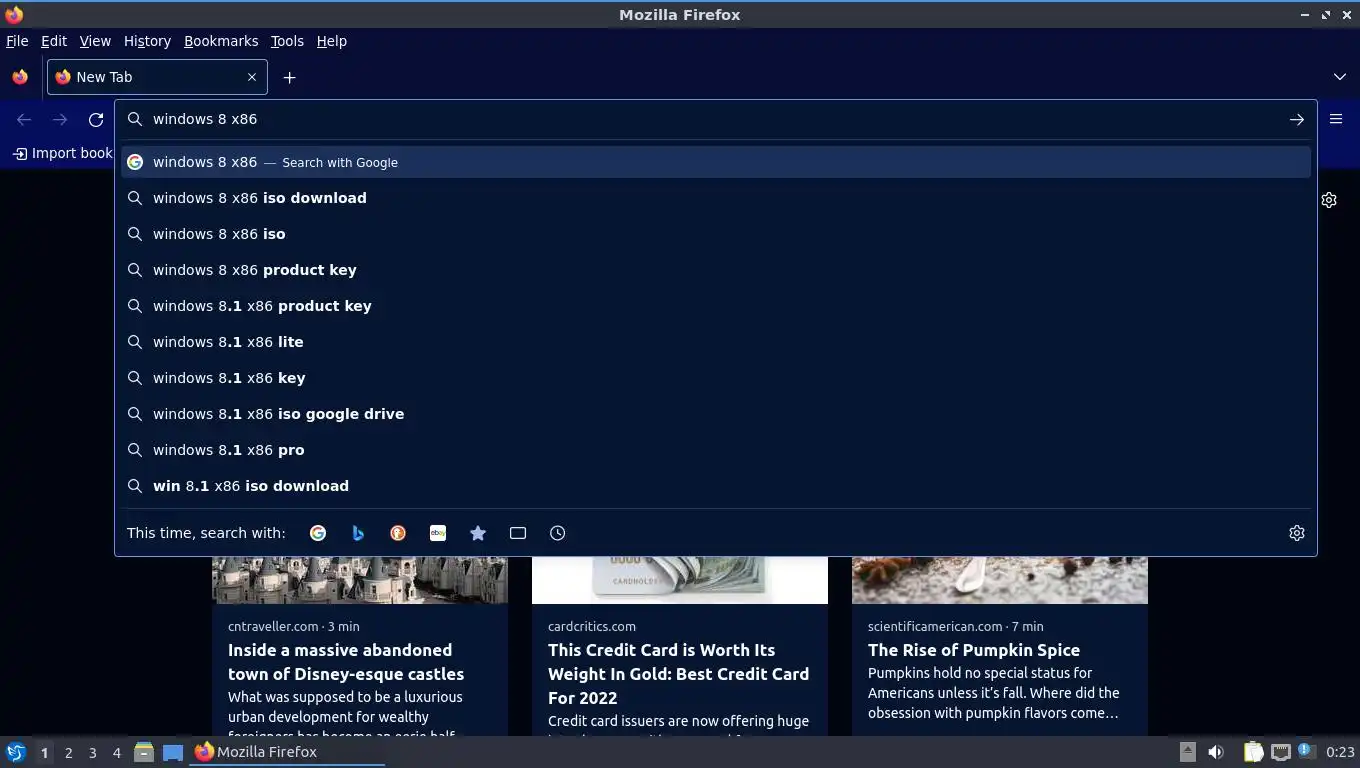Choose suggestion 'win 8.1 x86 iso download'

coord(716,486)
